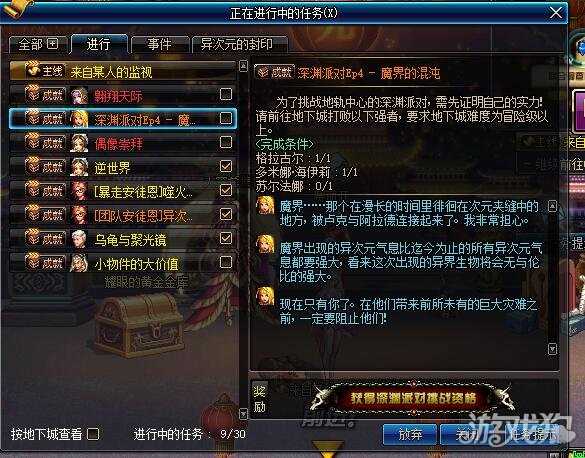Select the 深渊派对Ep4 quest entry
Viewport: 585px width, 458px height.
pos(123,119)
